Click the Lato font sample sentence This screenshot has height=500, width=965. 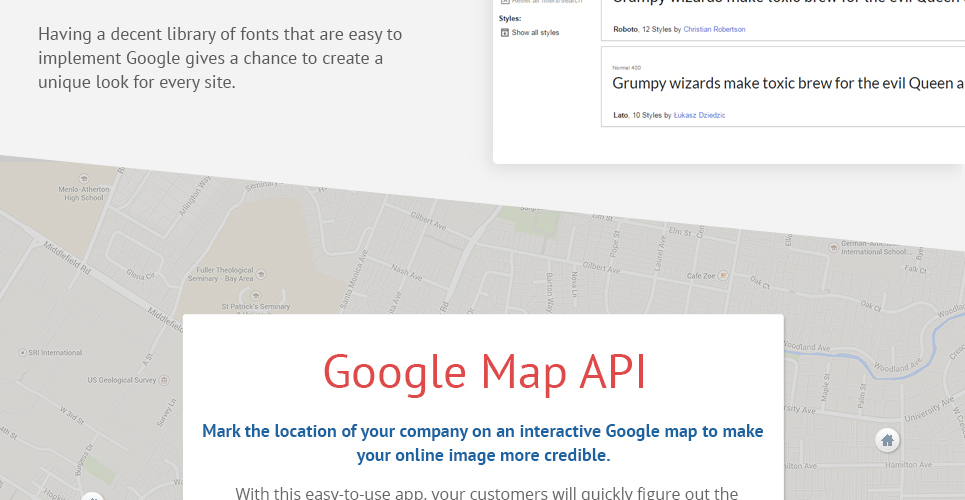pyautogui.click(x=788, y=84)
